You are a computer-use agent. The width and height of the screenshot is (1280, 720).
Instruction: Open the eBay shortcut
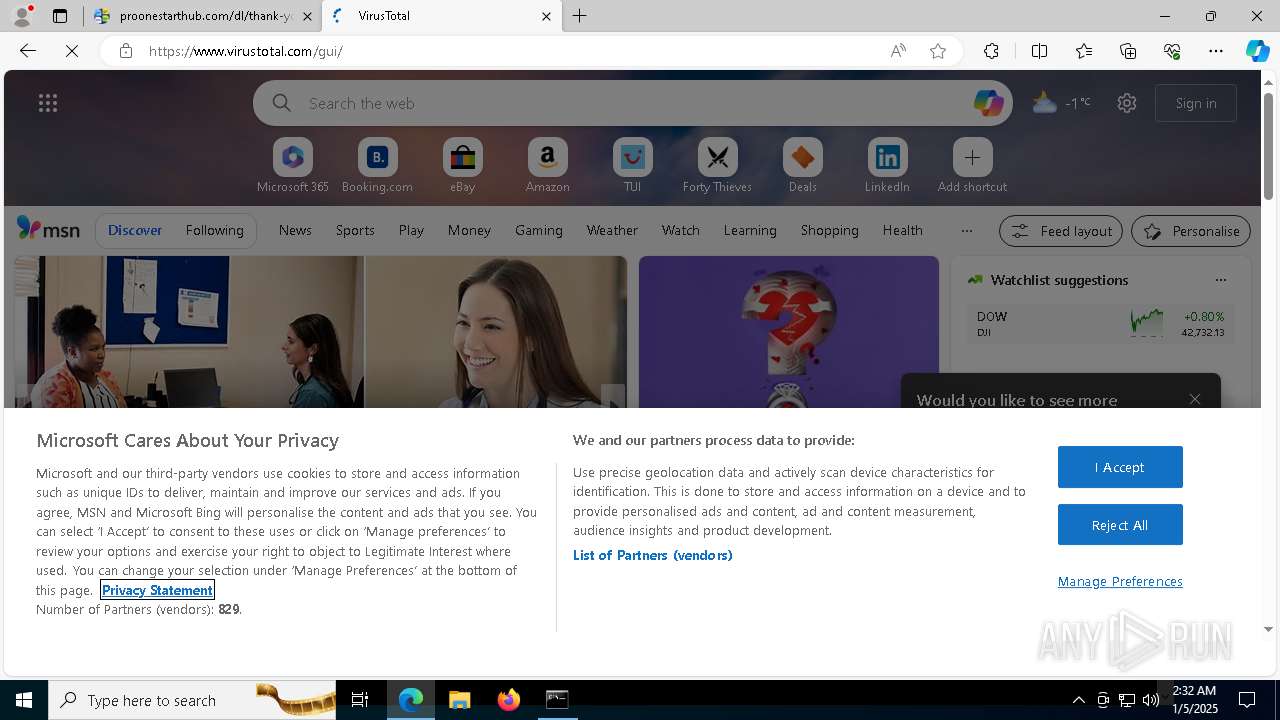coord(462,166)
